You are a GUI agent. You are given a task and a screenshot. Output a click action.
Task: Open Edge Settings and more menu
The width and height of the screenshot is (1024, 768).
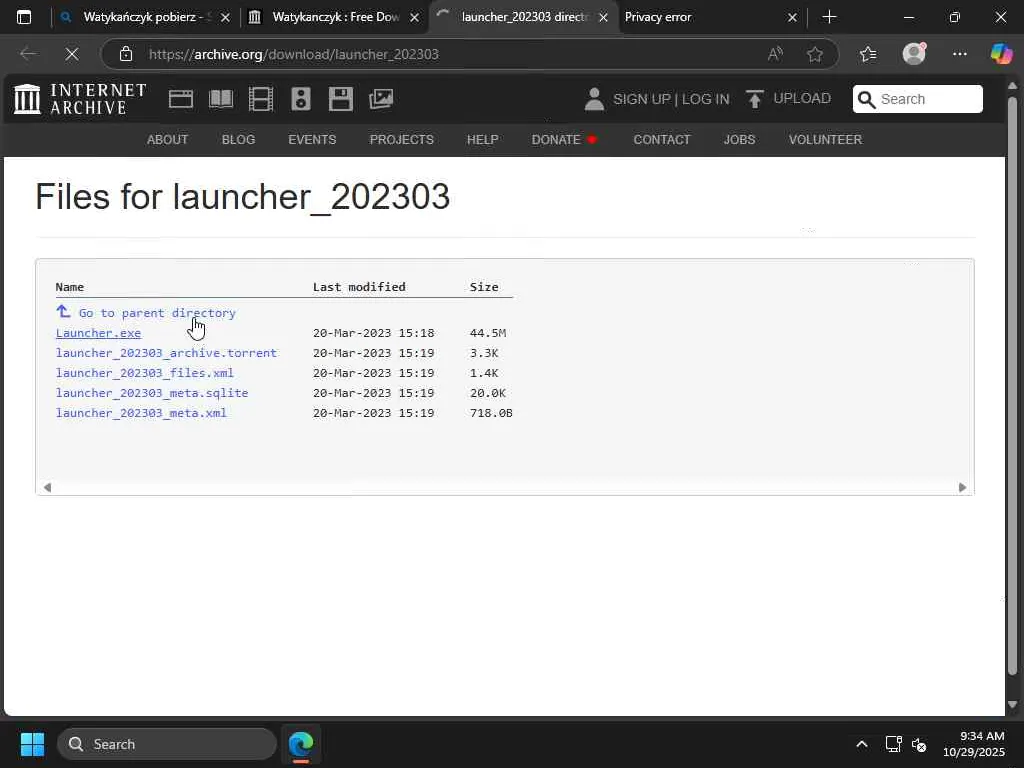[x=959, y=54]
